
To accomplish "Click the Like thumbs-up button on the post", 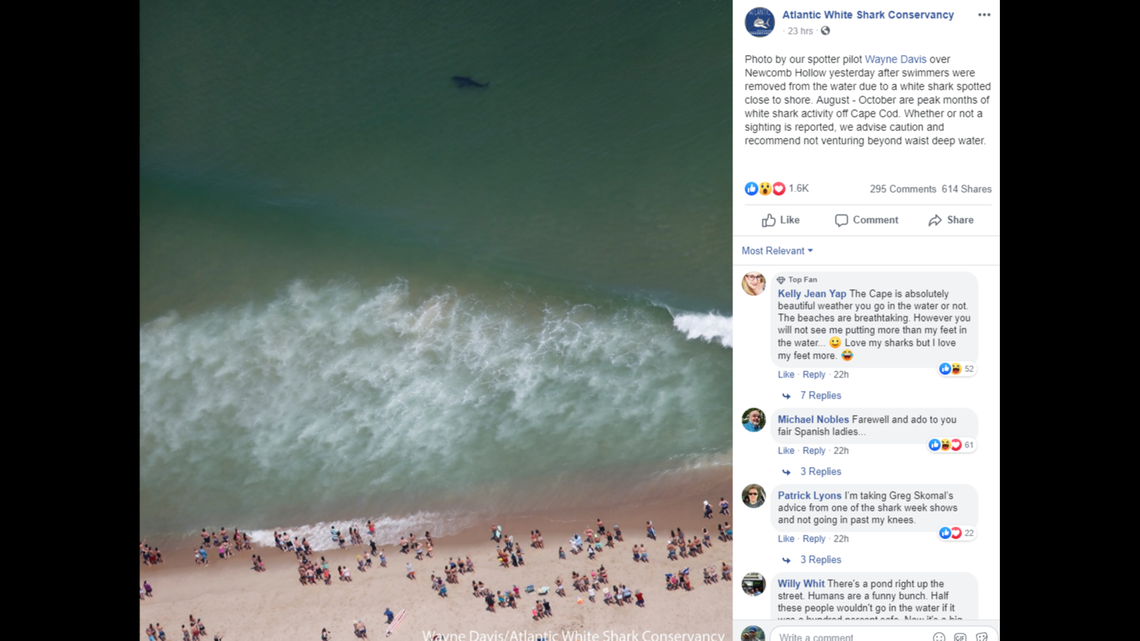I will coord(781,220).
